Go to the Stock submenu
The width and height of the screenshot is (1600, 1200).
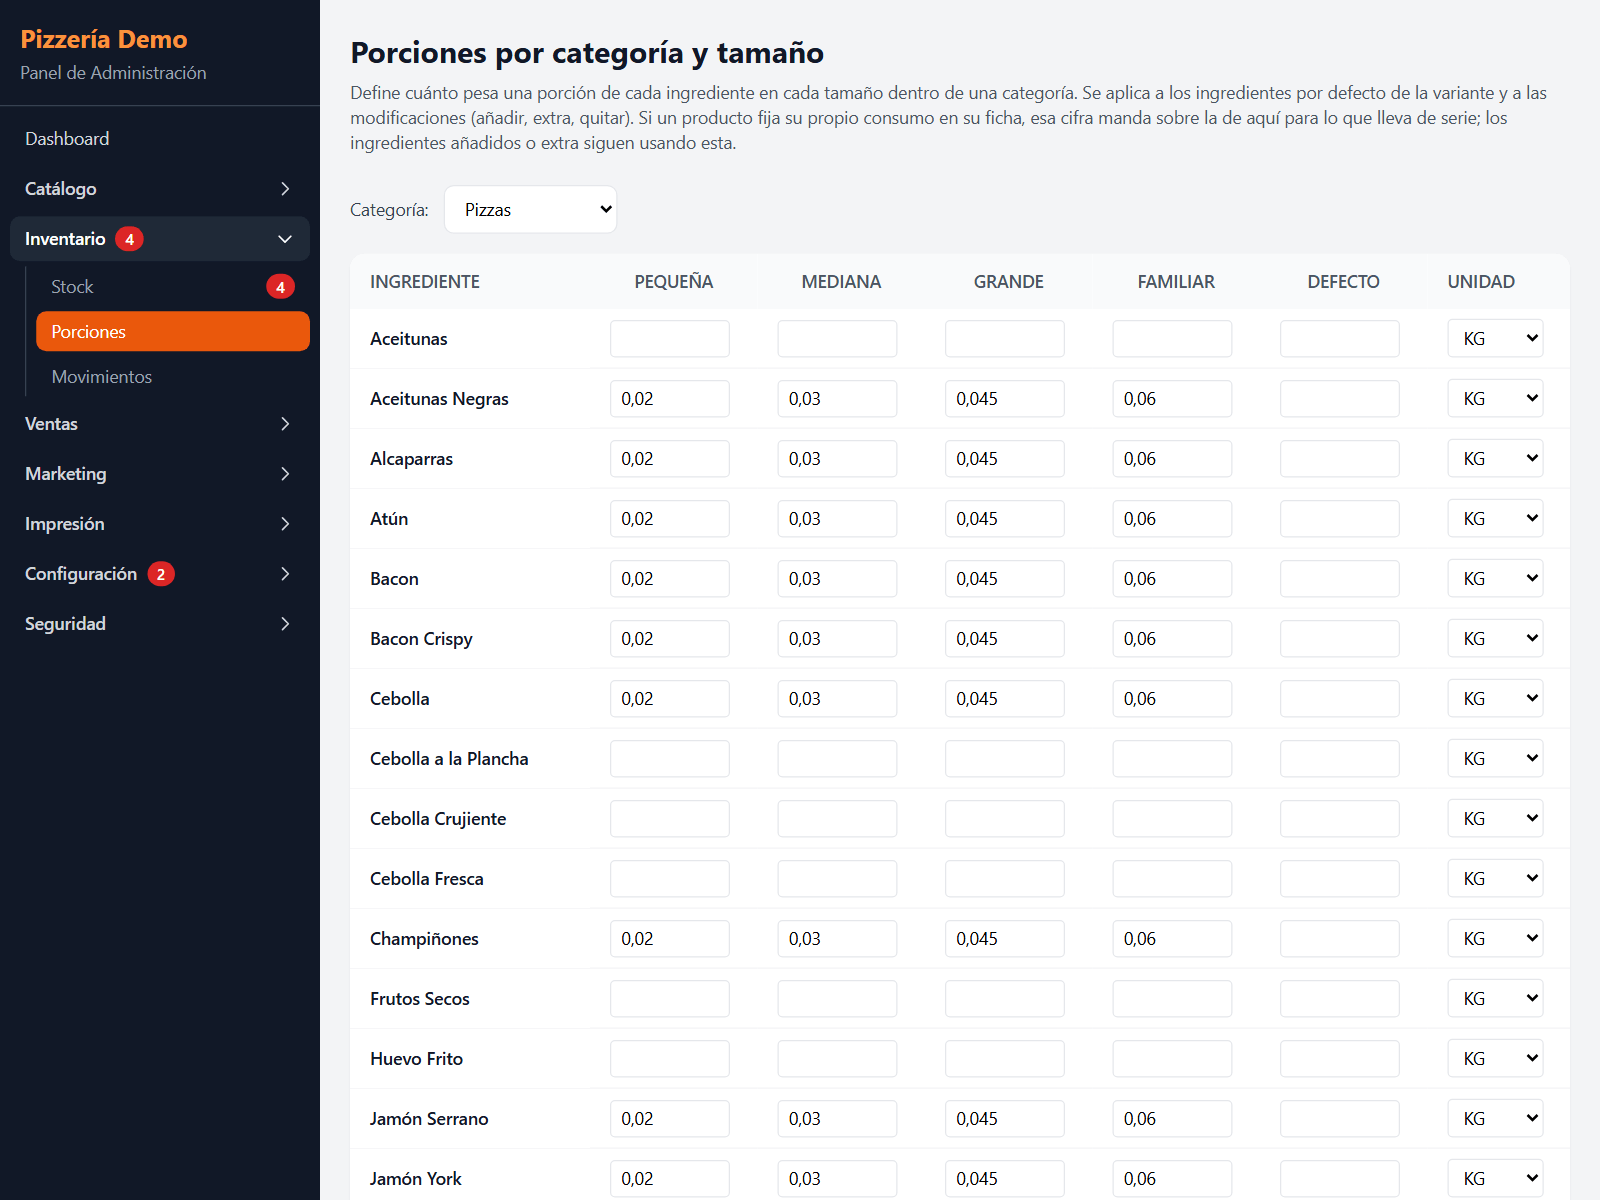172,287
